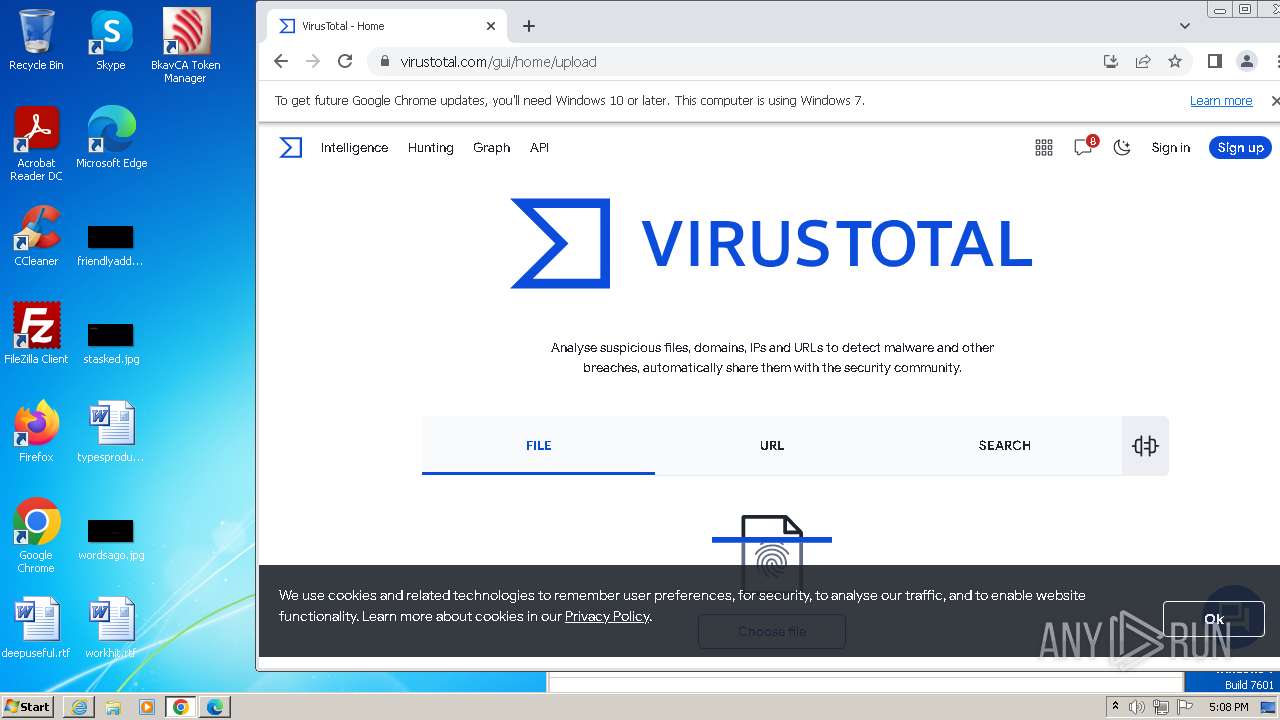Viewport: 1280px width, 720px height.
Task: Open FileZilla Client shortcut
Action: pyautogui.click(x=36, y=333)
